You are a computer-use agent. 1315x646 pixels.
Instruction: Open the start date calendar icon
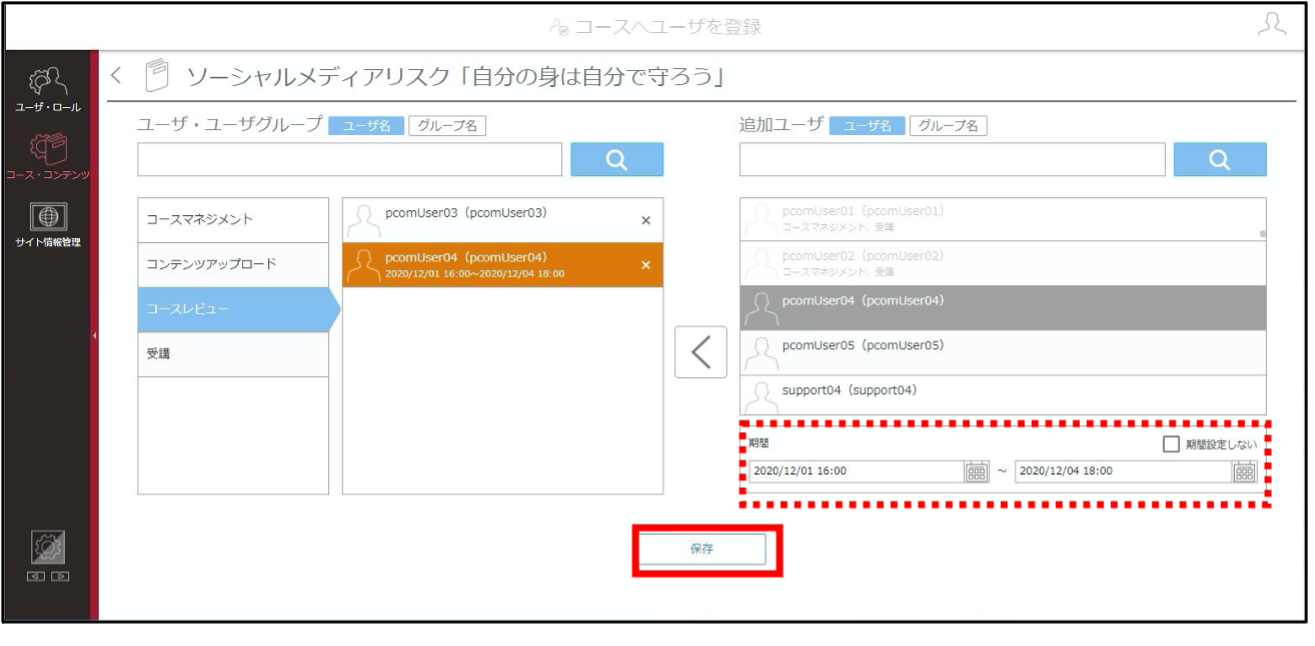click(976, 471)
